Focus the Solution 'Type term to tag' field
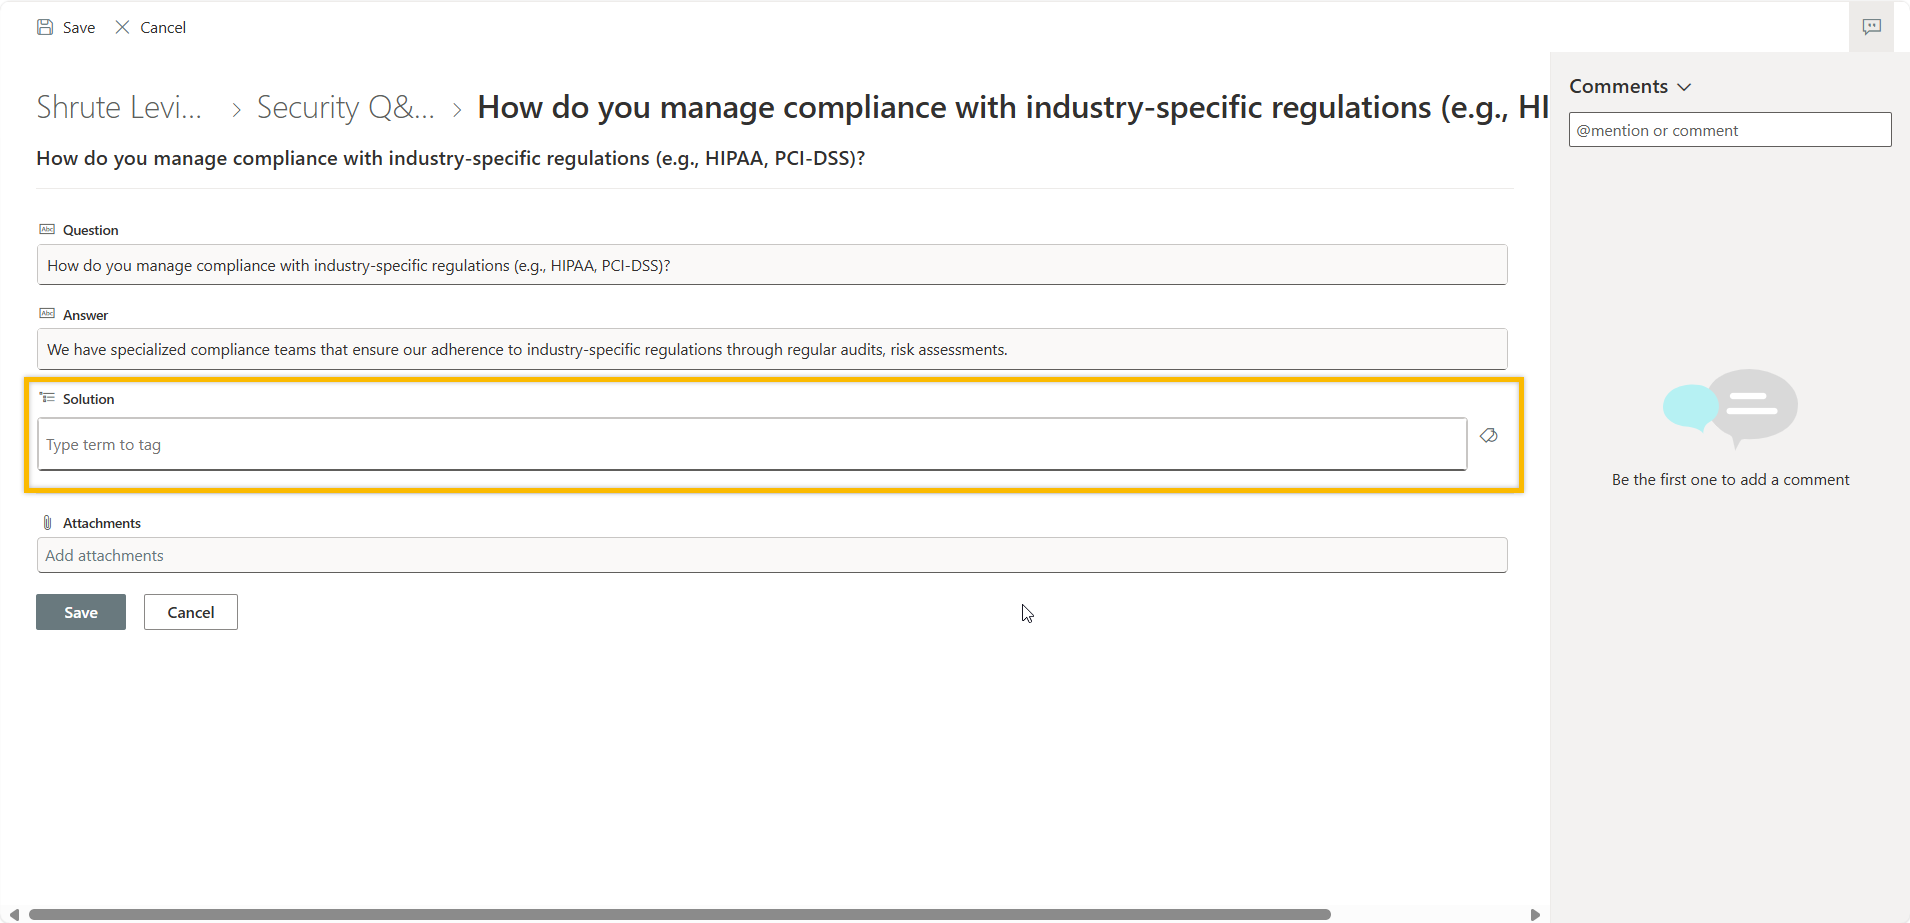 (x=751, y=444)
